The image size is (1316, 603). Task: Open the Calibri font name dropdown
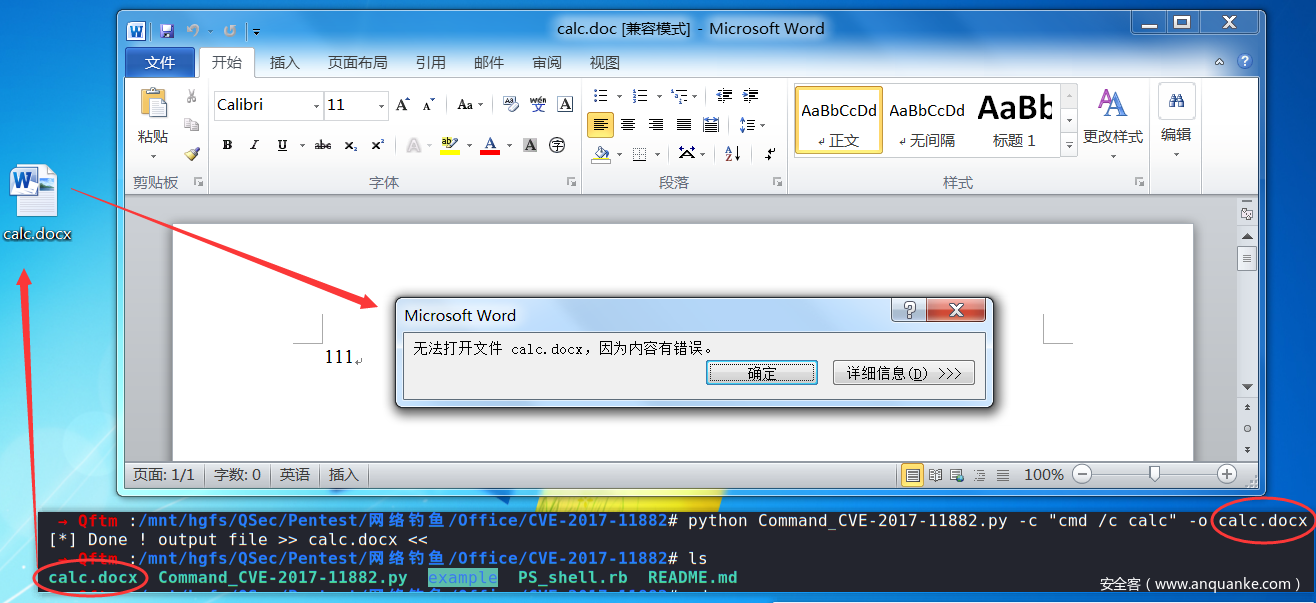pyautogui.click(x=317, y=105)
